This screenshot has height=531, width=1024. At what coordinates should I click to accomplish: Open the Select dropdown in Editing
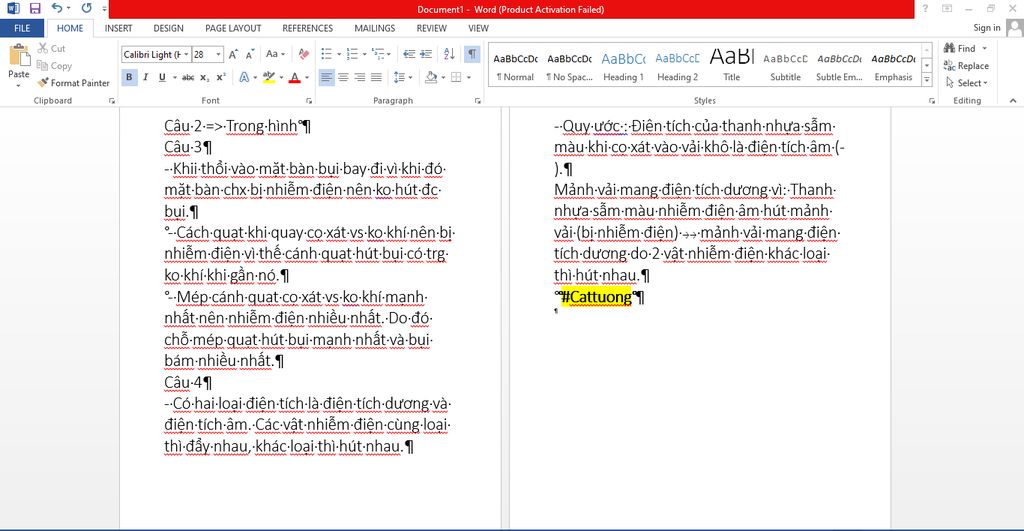[967, 83]
